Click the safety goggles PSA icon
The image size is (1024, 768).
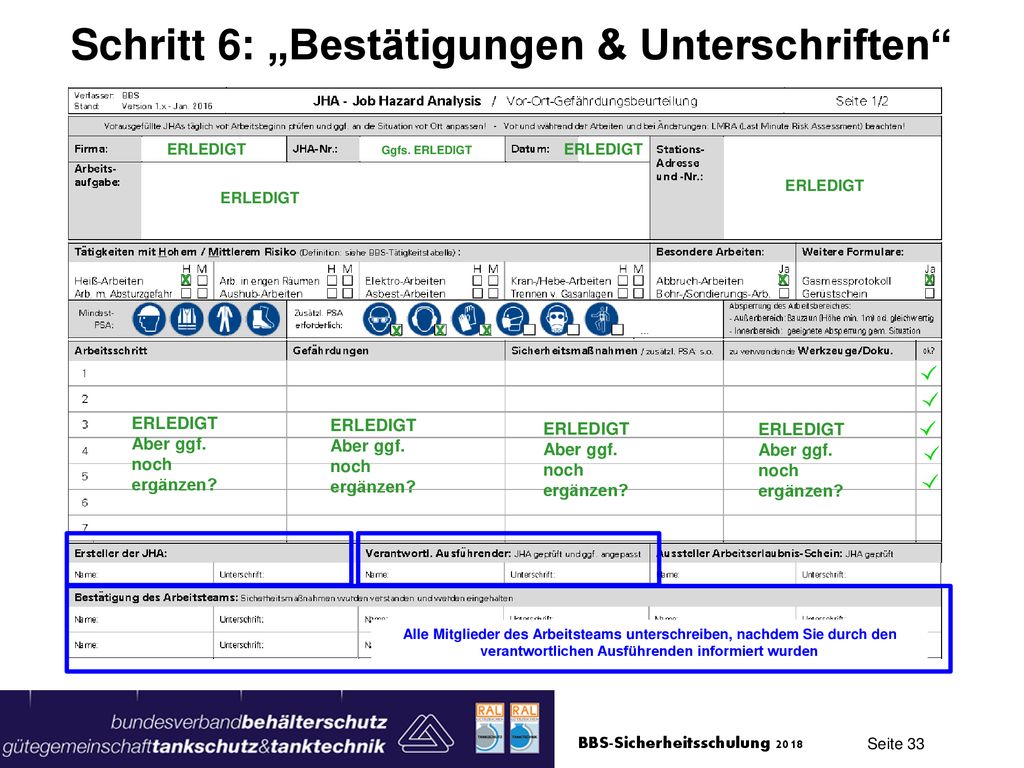point(379,320)
